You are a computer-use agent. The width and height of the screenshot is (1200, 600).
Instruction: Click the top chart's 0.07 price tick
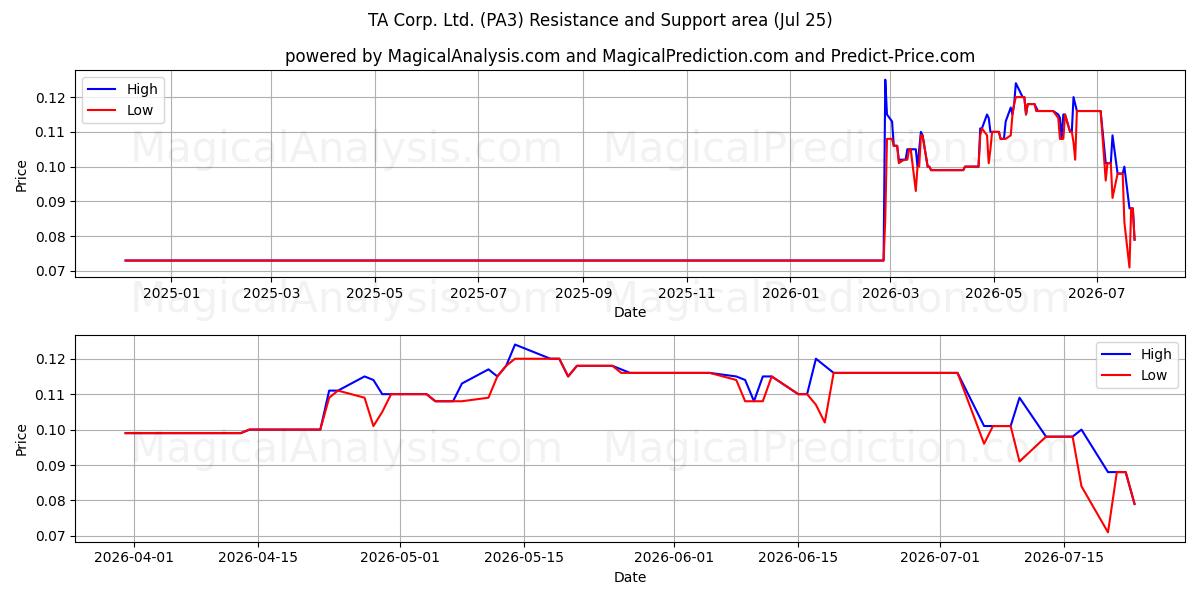[52, 271]
